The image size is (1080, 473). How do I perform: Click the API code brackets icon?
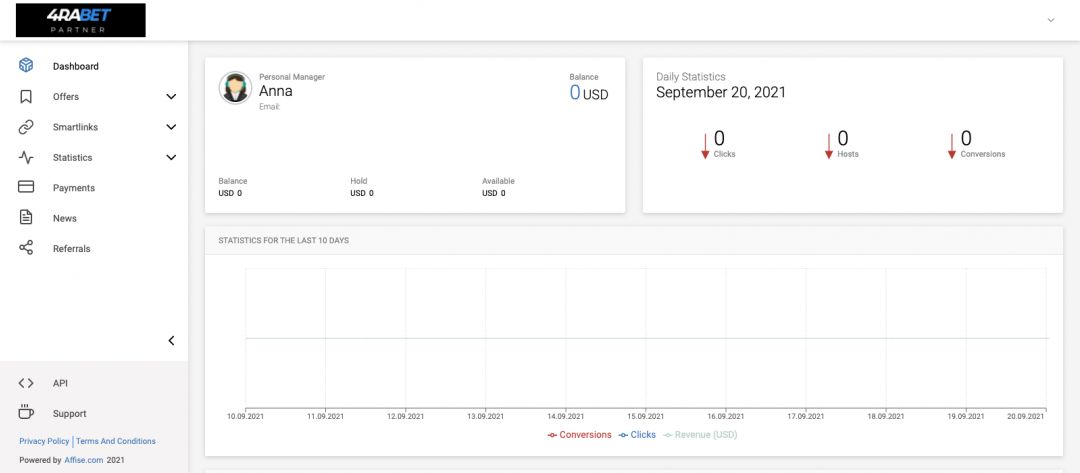26,383
